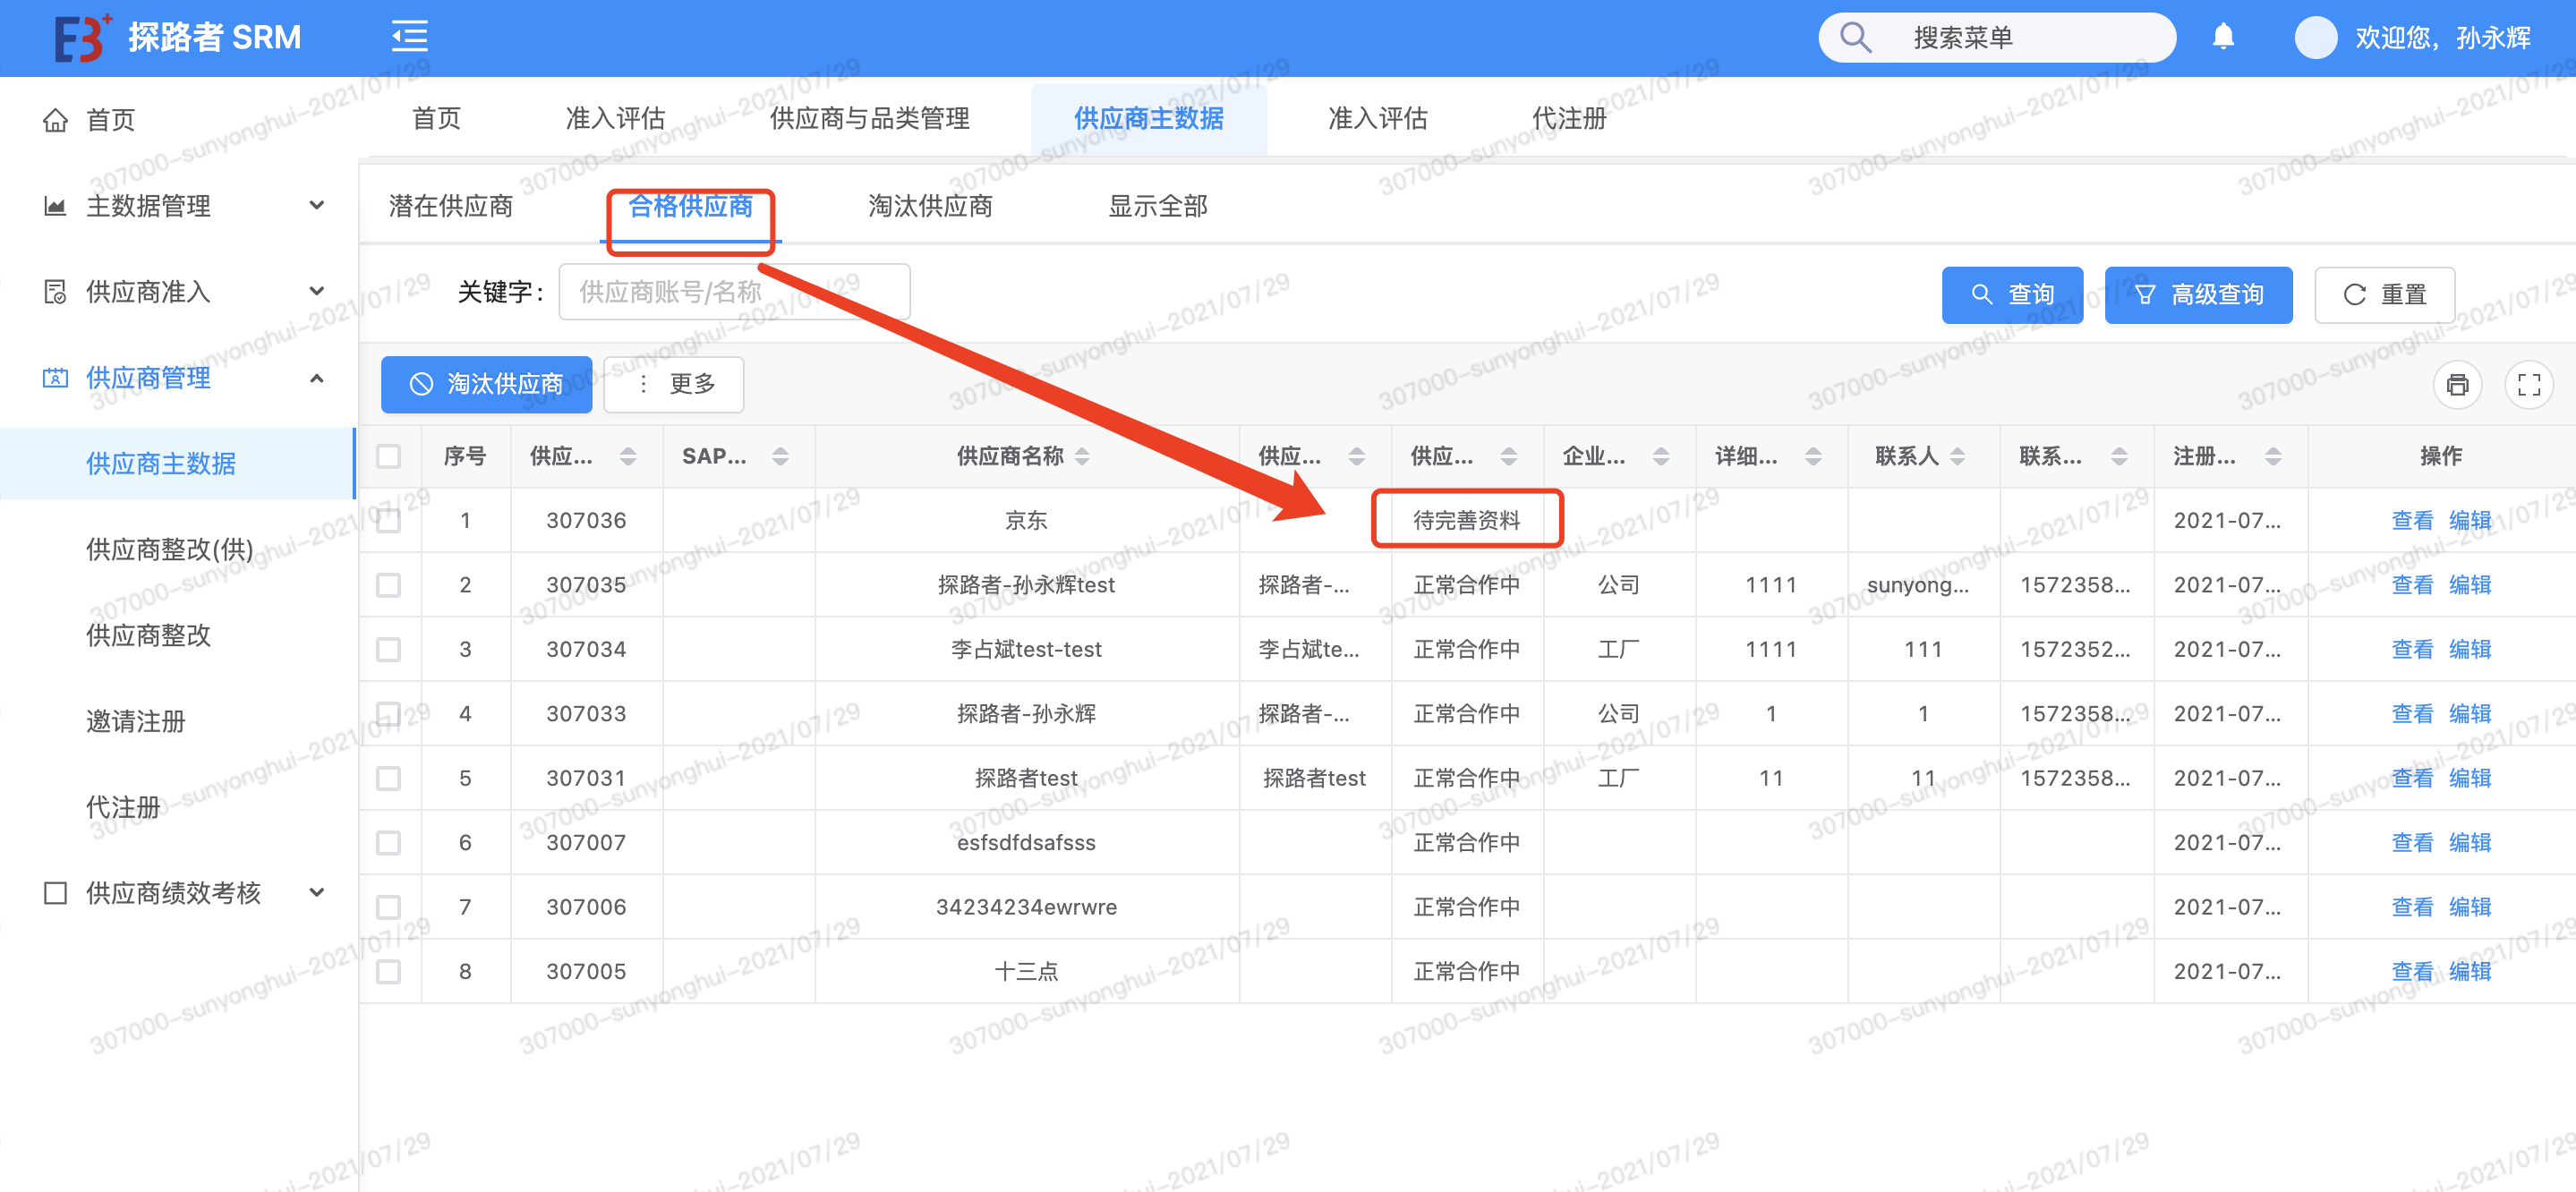Screen dimensions: 2576x1192
Task: Sort the 联系人 column
Action: point(1957,456)
